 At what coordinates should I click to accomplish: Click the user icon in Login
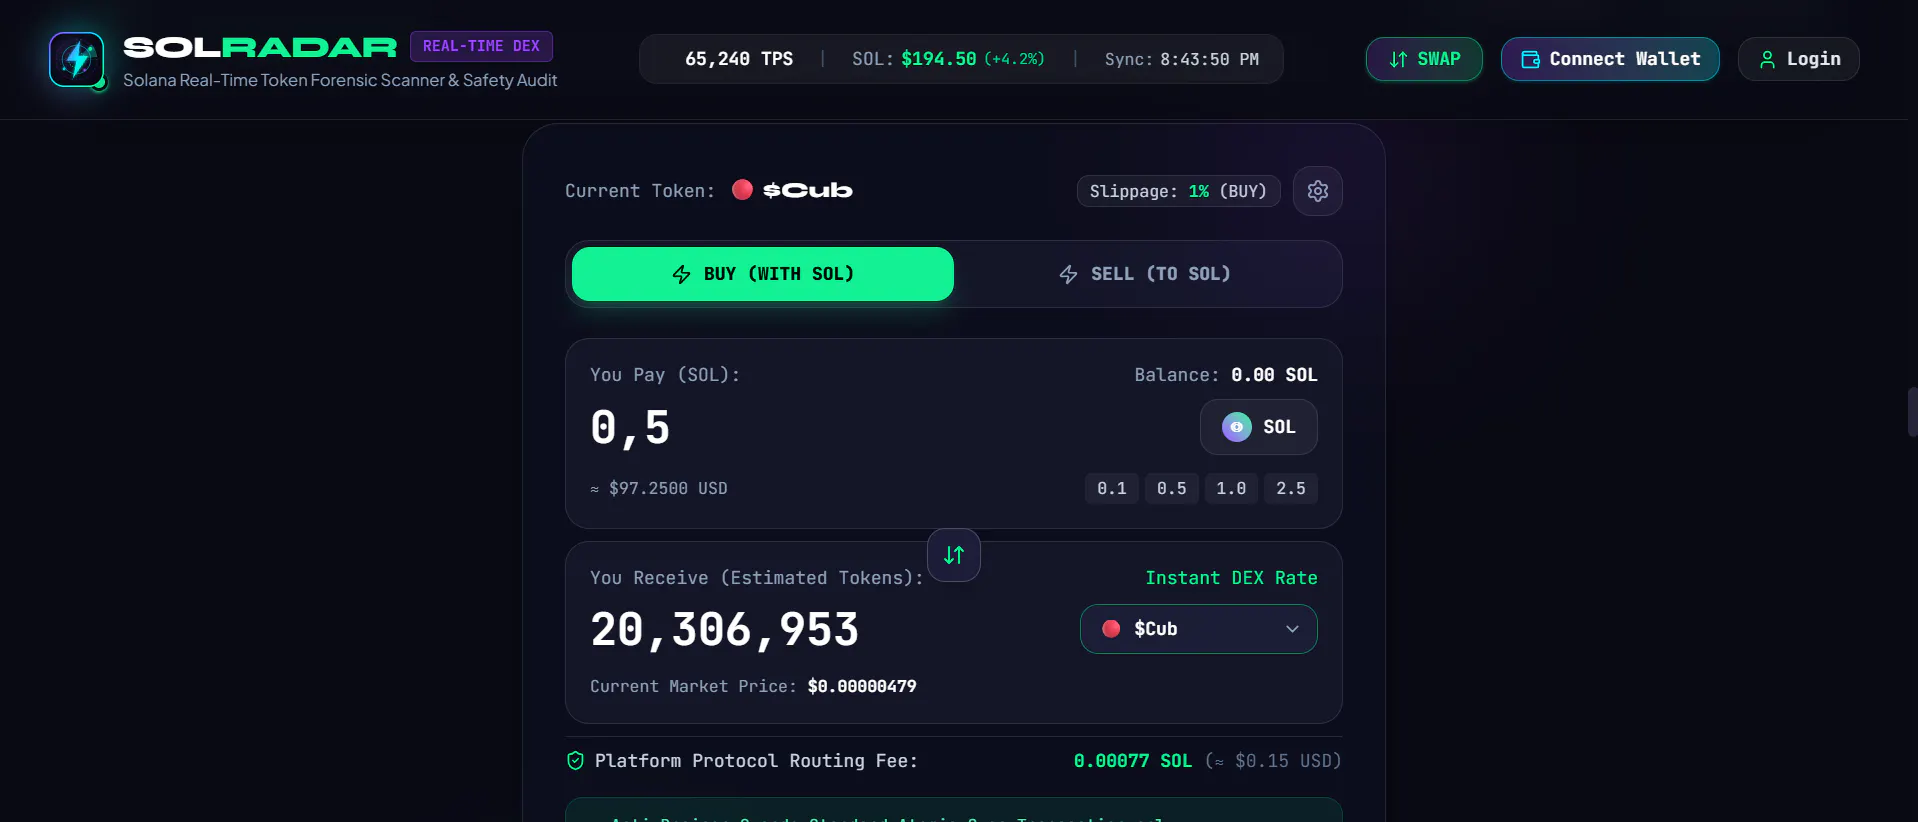[x=1767, y=60]
